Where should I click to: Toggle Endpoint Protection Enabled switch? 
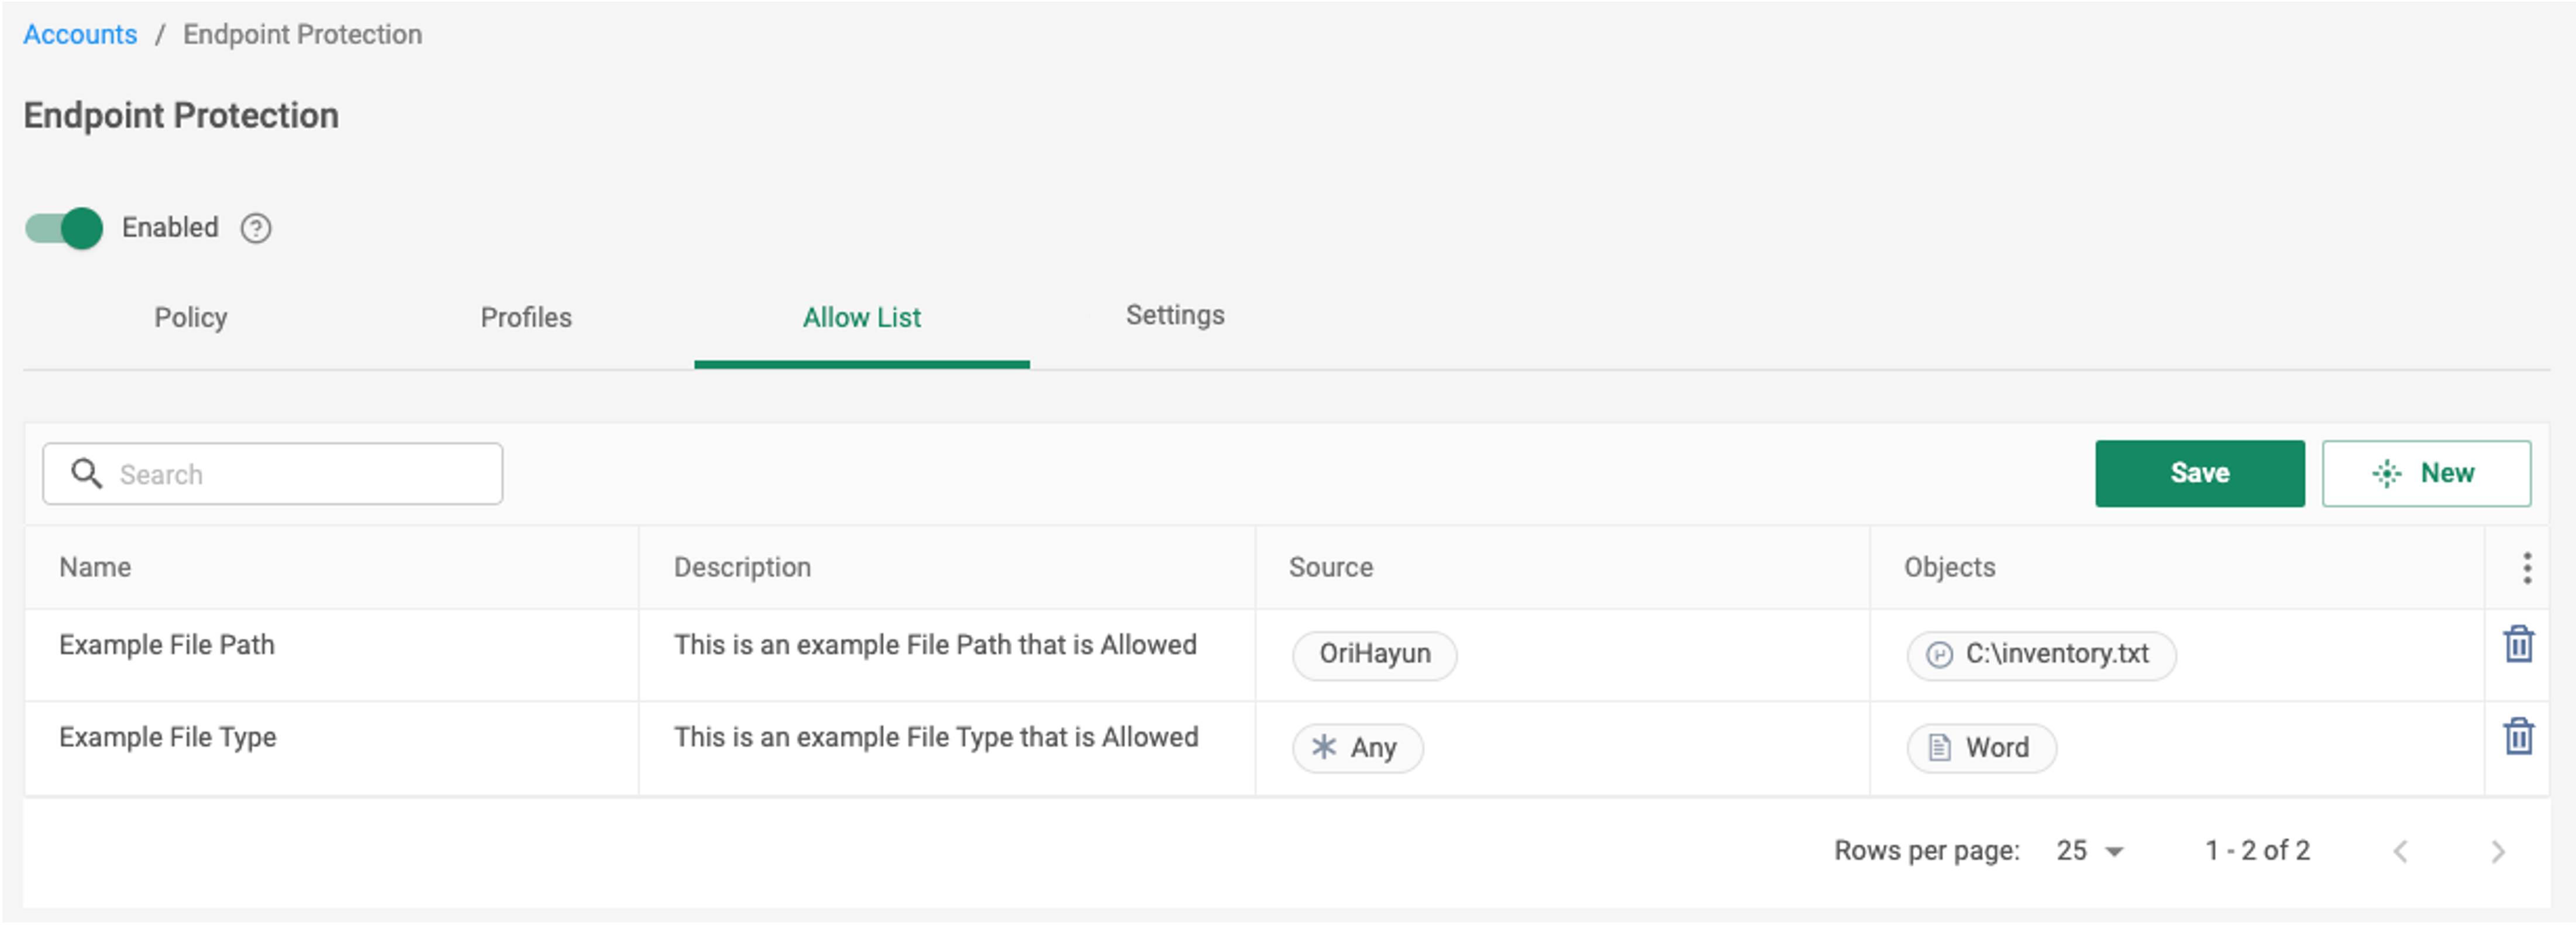64,228
